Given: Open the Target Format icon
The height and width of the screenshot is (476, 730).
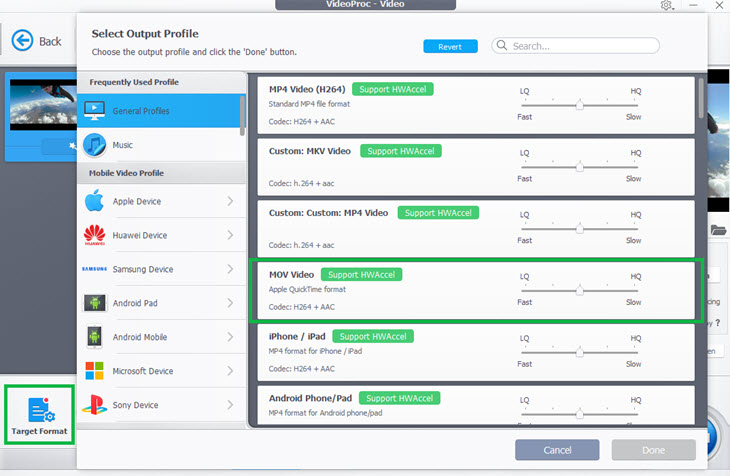Looking at the screenshot, I should (x=39, y=410).
